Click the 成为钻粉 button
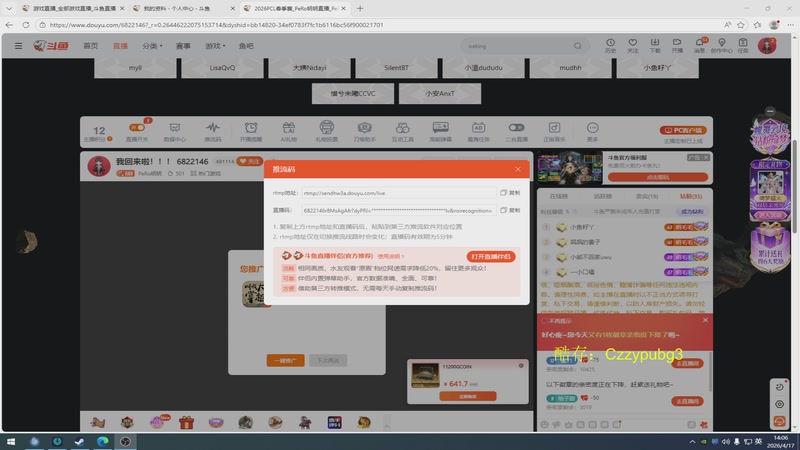 (x=692, y=211)
